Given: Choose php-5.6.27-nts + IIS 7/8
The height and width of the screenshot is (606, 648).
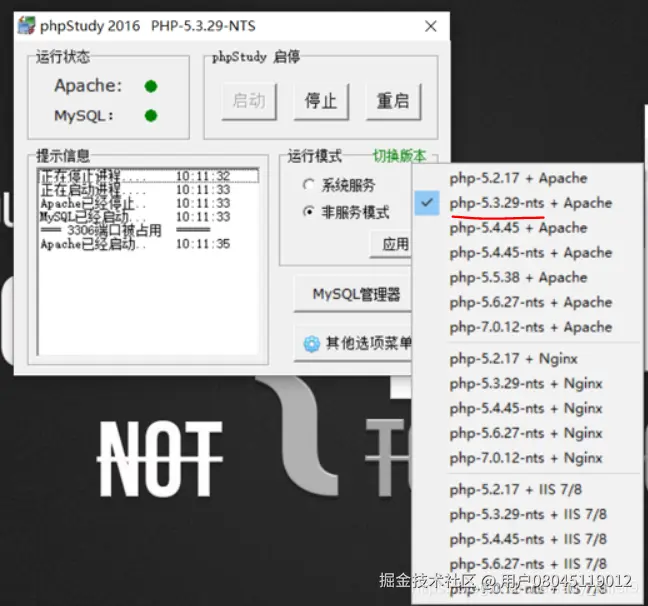Looking at the screenshot, I should pos(528,564).
